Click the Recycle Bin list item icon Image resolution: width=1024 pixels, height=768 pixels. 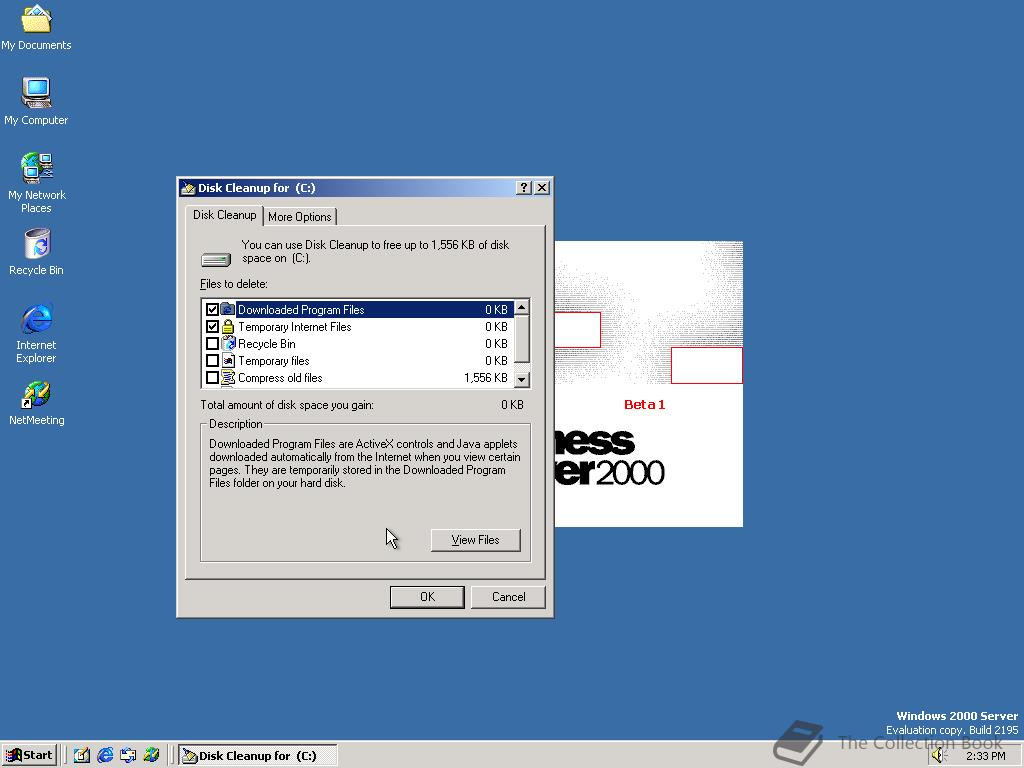pyautogui.click(x=228, y=343)
